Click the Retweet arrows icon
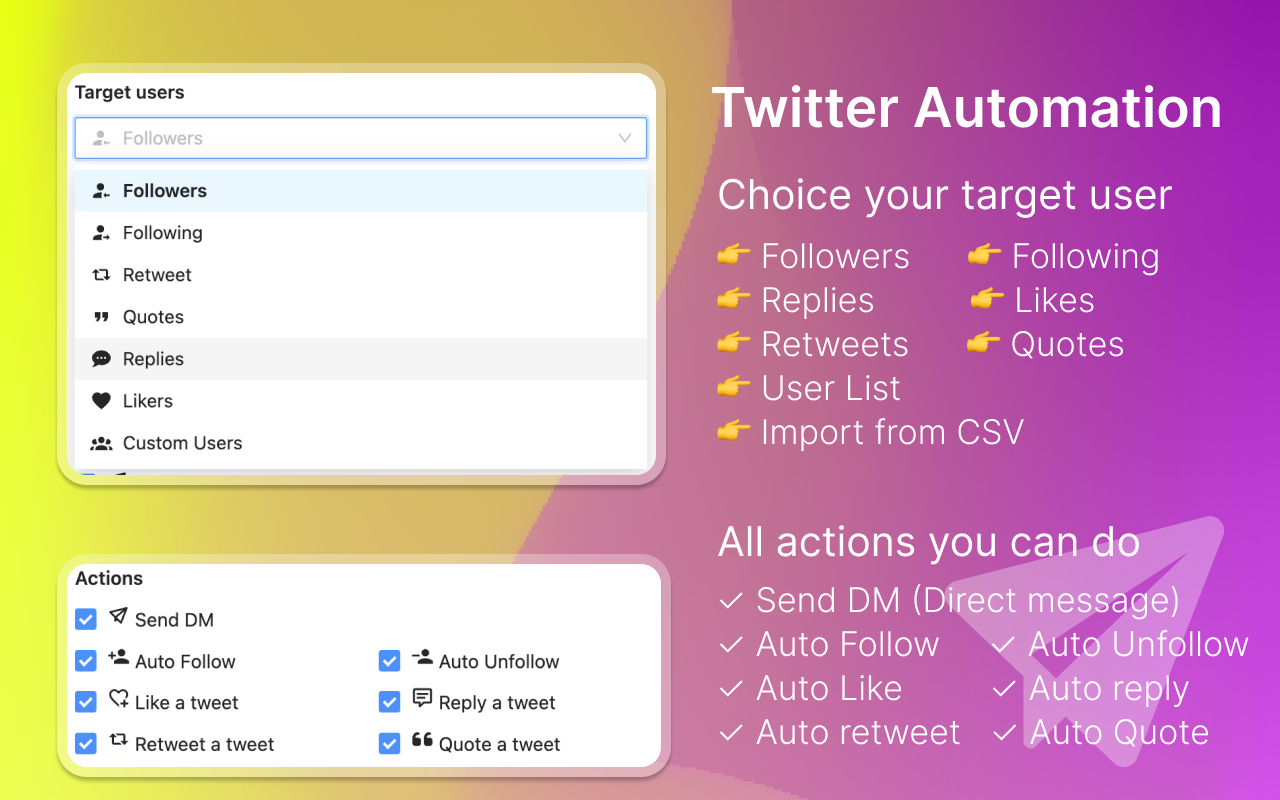 pos(100,274)
